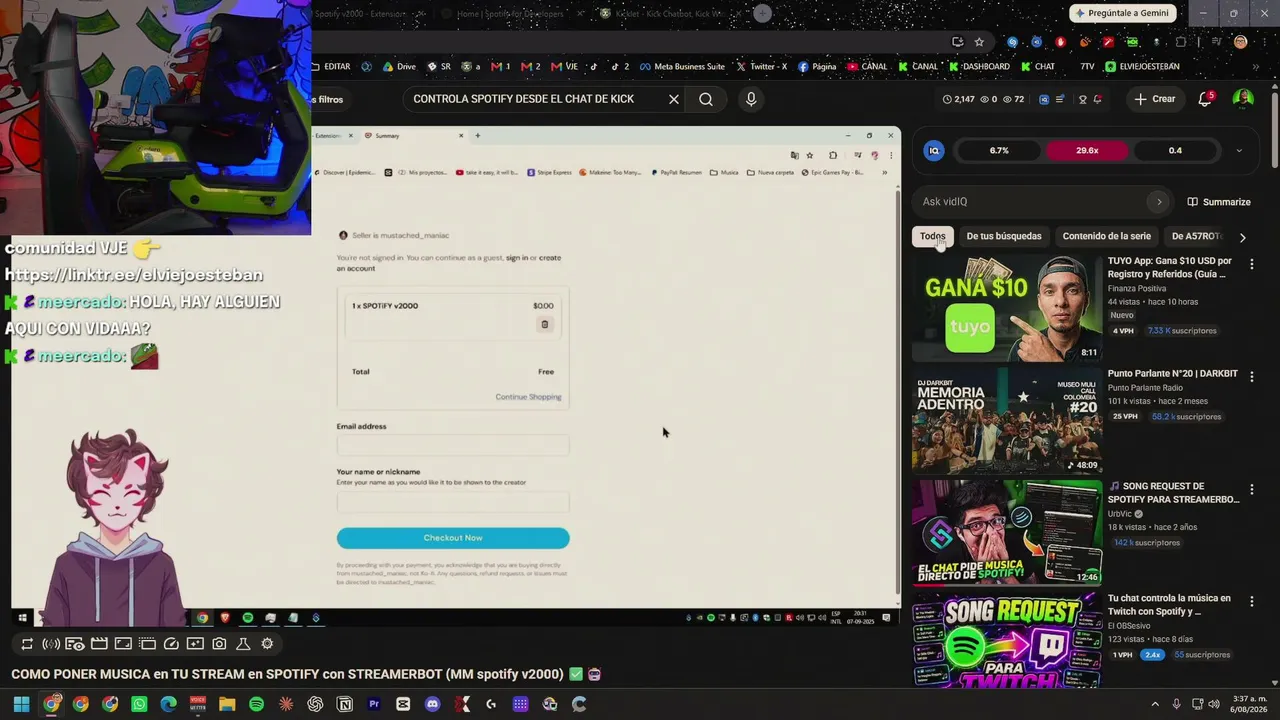The height and width of the screenshot is (720, 1280).
Task: Click the loop icon in the player toolbar
Action: [27, 644]
